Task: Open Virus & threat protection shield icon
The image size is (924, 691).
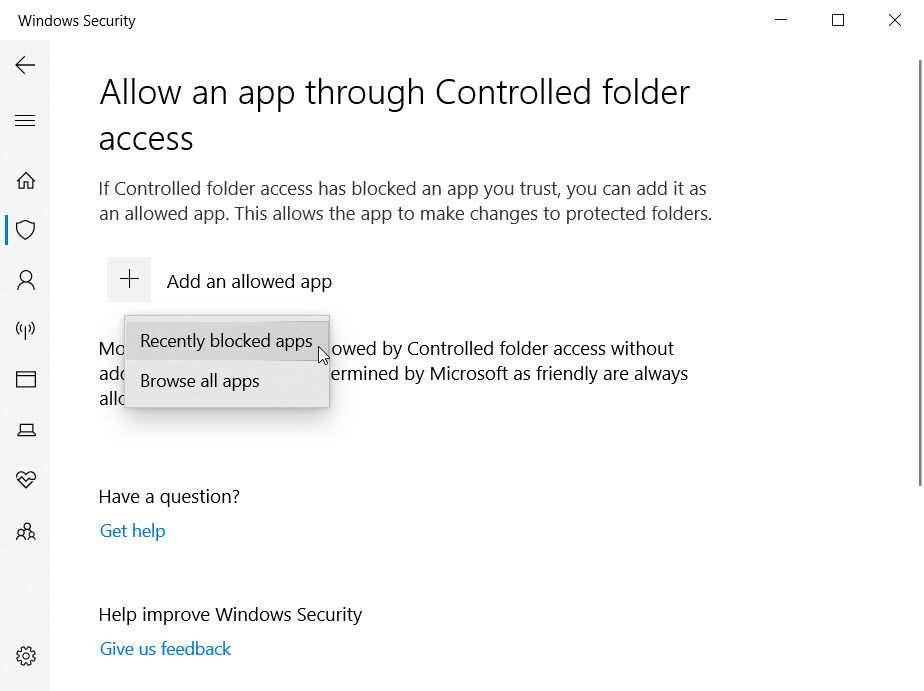Action: tap(26, 230)
